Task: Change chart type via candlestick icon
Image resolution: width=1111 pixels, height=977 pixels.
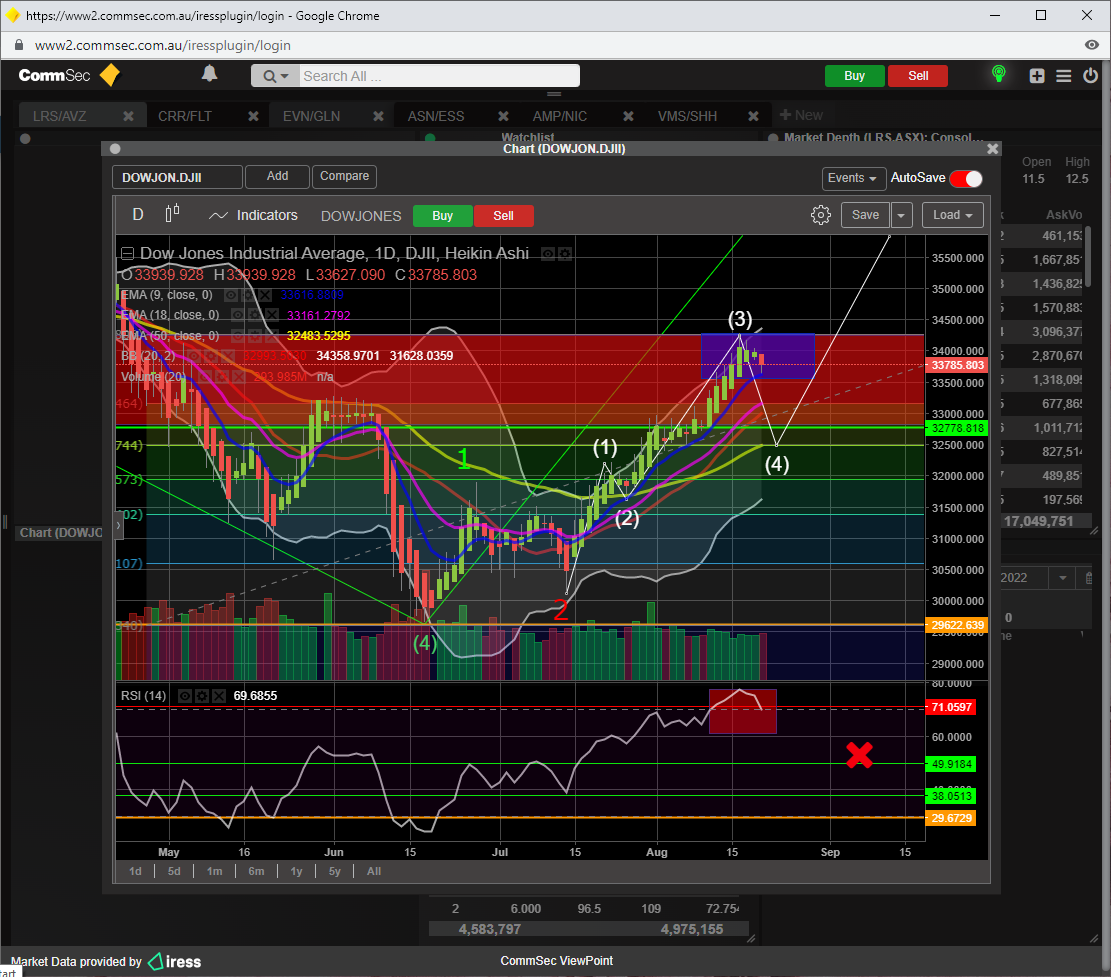Action: tap(172, 214)
